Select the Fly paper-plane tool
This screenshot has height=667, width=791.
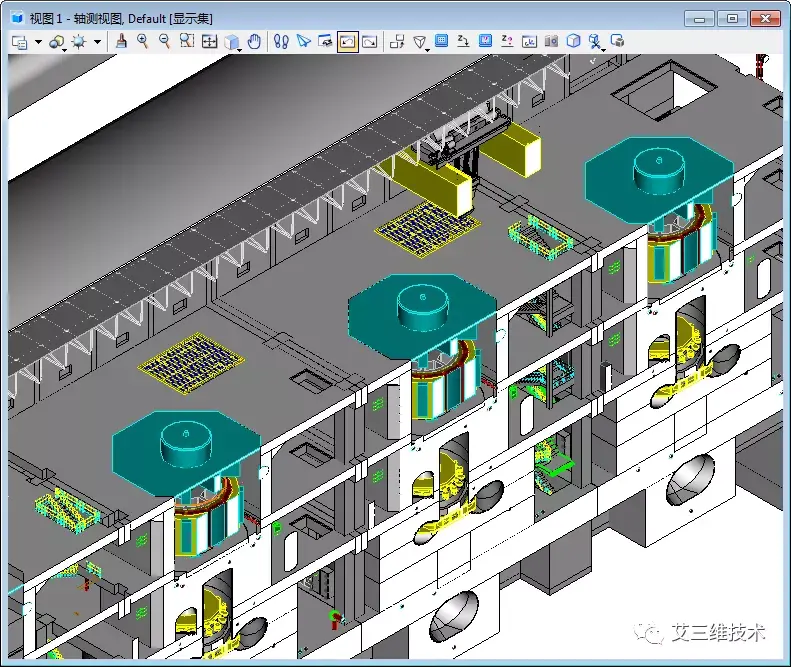tap(303, 41)
